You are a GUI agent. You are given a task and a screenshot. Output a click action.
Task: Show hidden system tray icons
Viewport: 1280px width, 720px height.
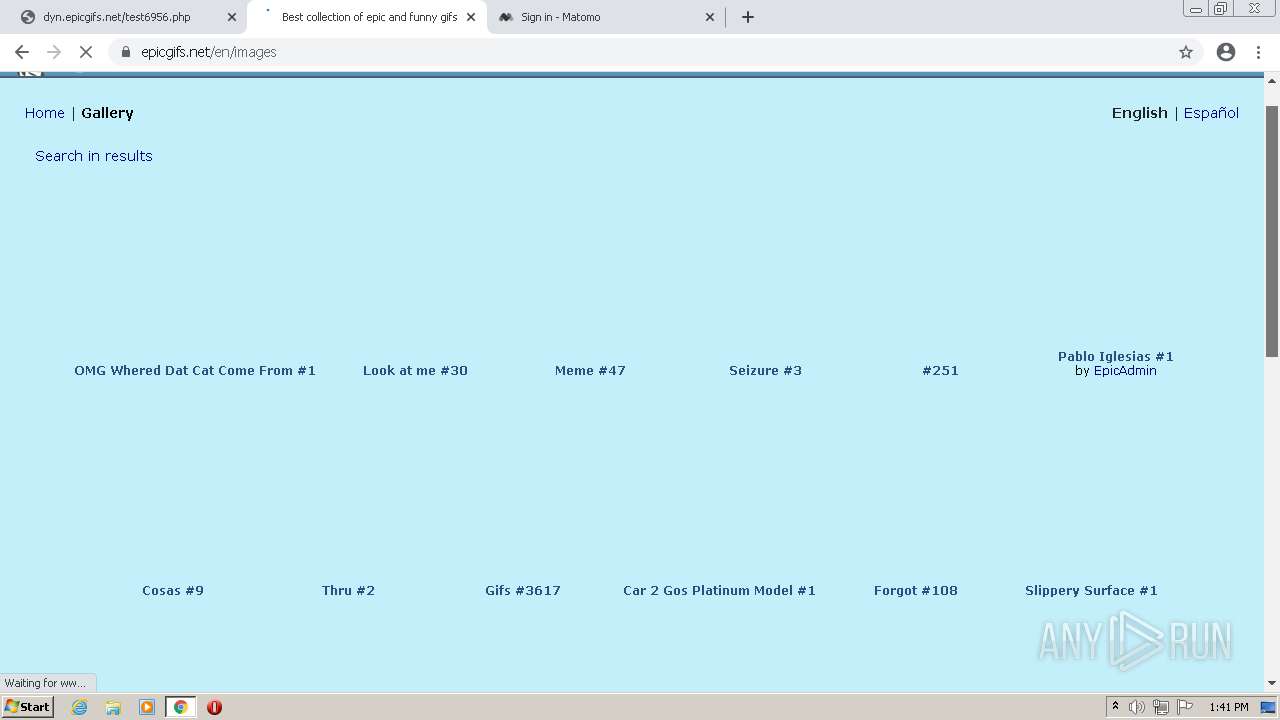coord(1115,707)
